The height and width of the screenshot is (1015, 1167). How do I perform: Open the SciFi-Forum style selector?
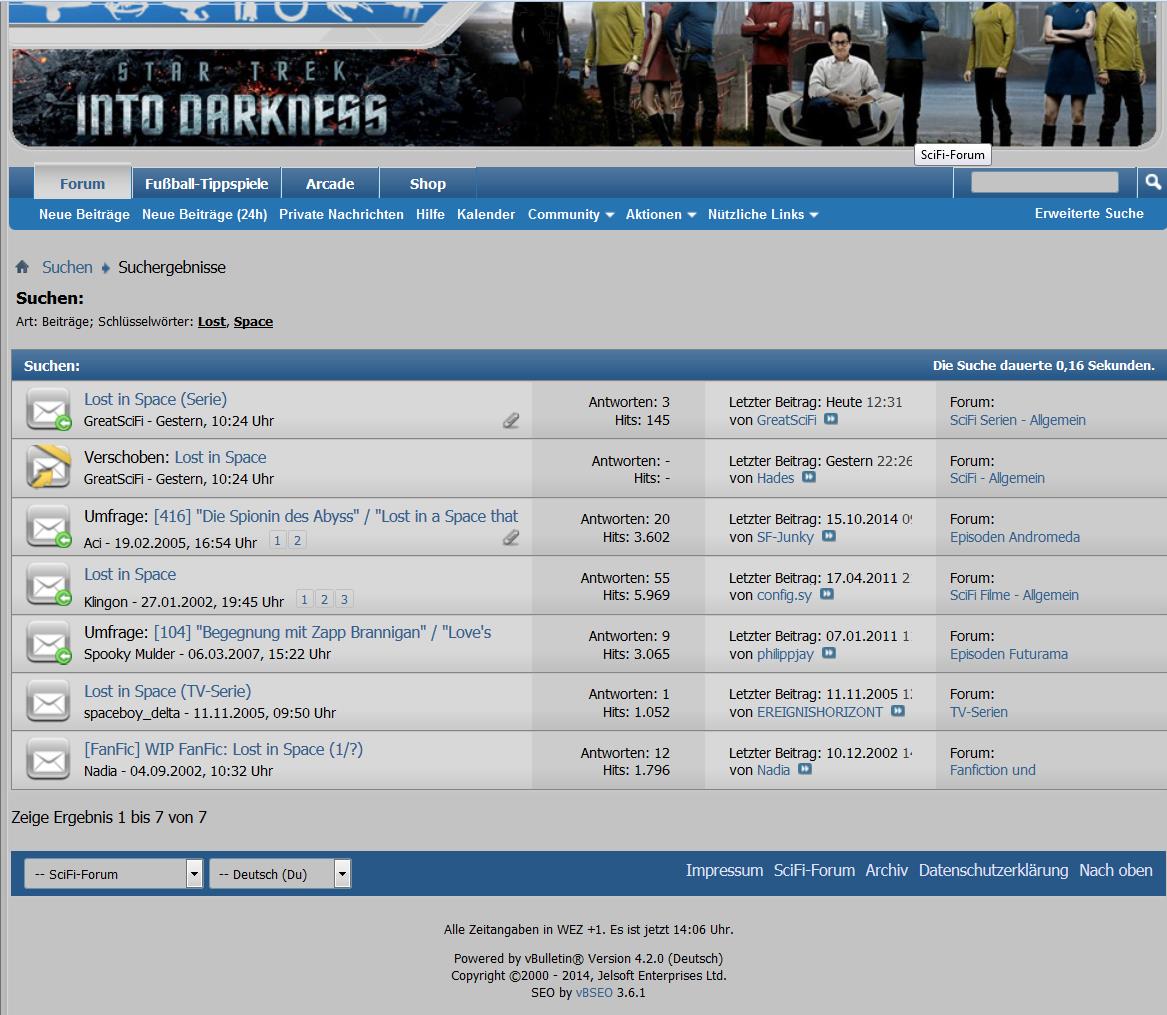(x=113, y=874)
